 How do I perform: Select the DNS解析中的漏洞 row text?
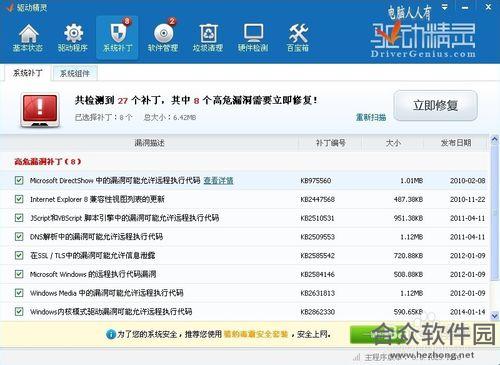(96, 237)
